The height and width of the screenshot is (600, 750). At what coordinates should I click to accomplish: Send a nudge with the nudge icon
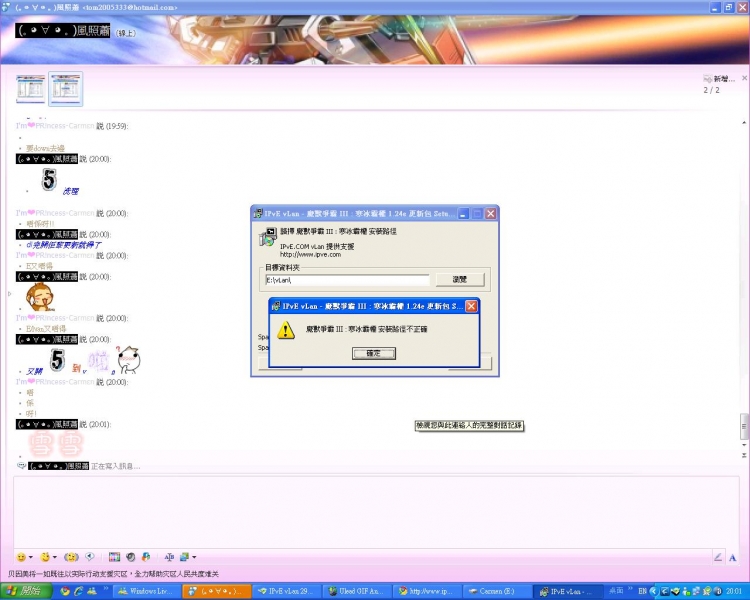[71, 557]
